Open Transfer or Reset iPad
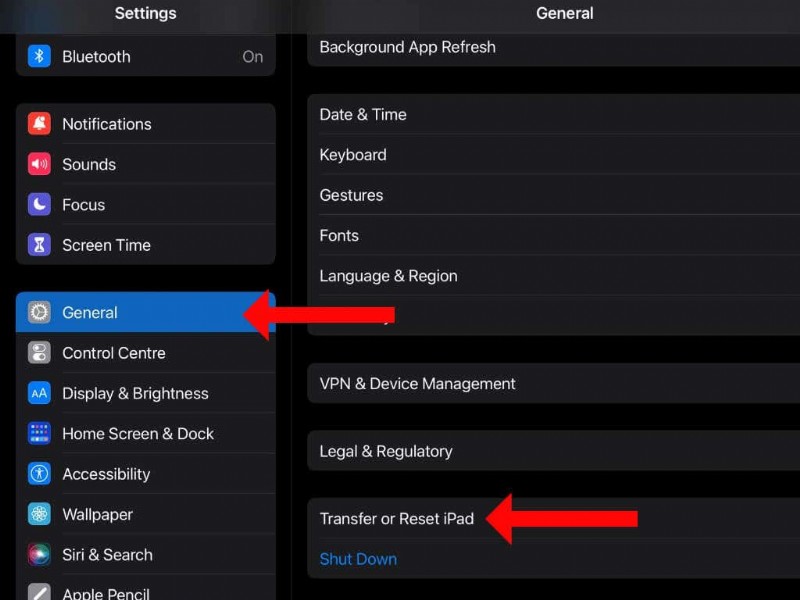800x600 pixels. (398, 518)
